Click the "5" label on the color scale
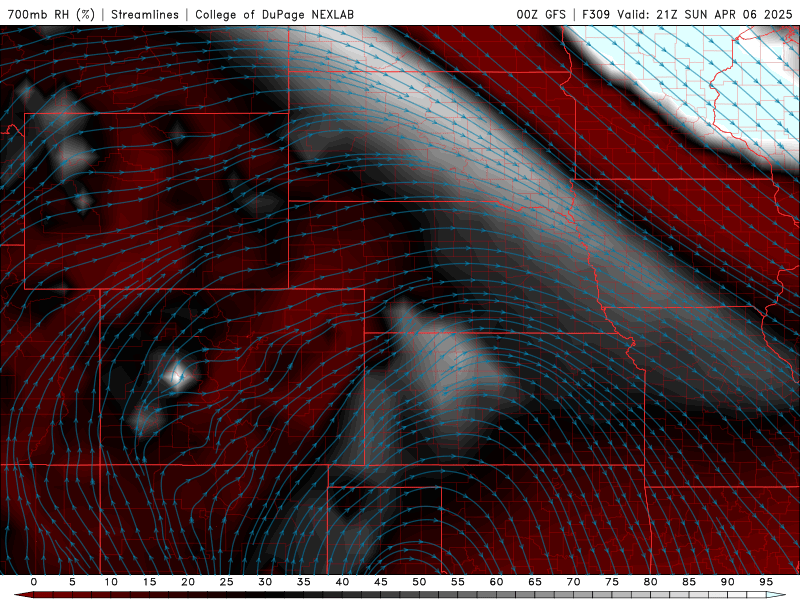 click(72, 582)
